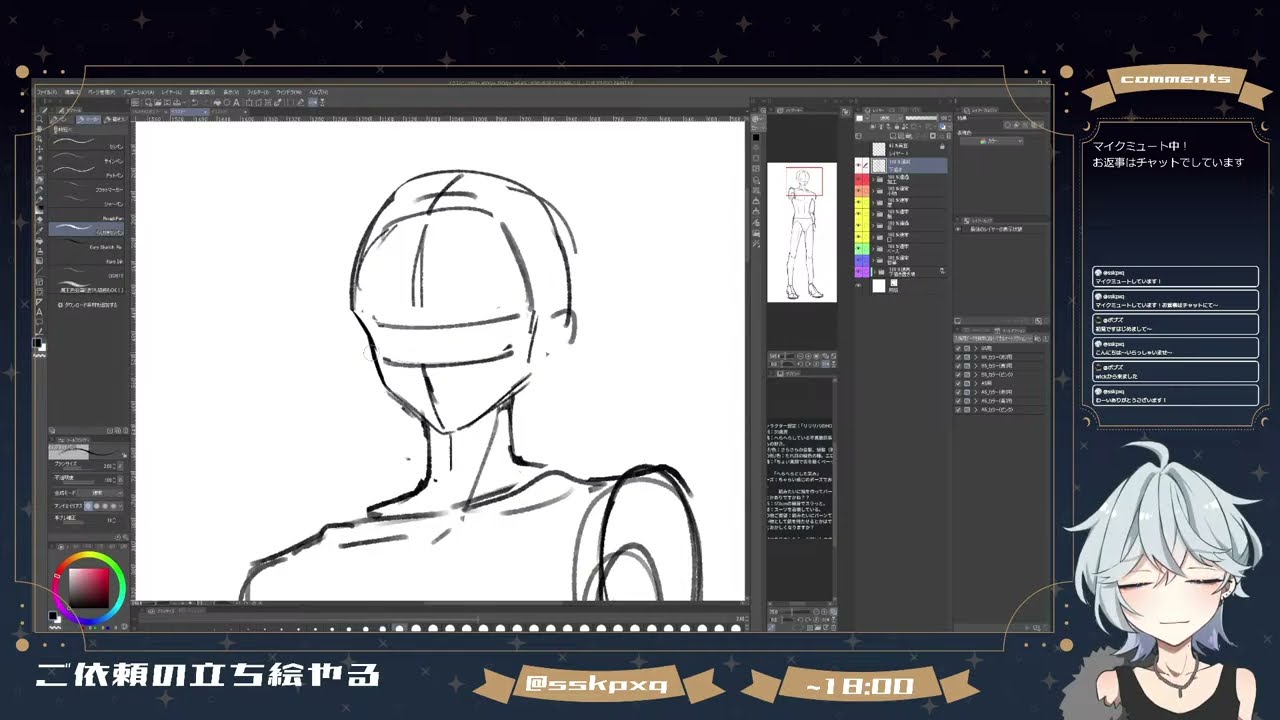The image size is (1280, 720).
Task: Click icon at bottom right of color wheel
Action: [124, 626]
